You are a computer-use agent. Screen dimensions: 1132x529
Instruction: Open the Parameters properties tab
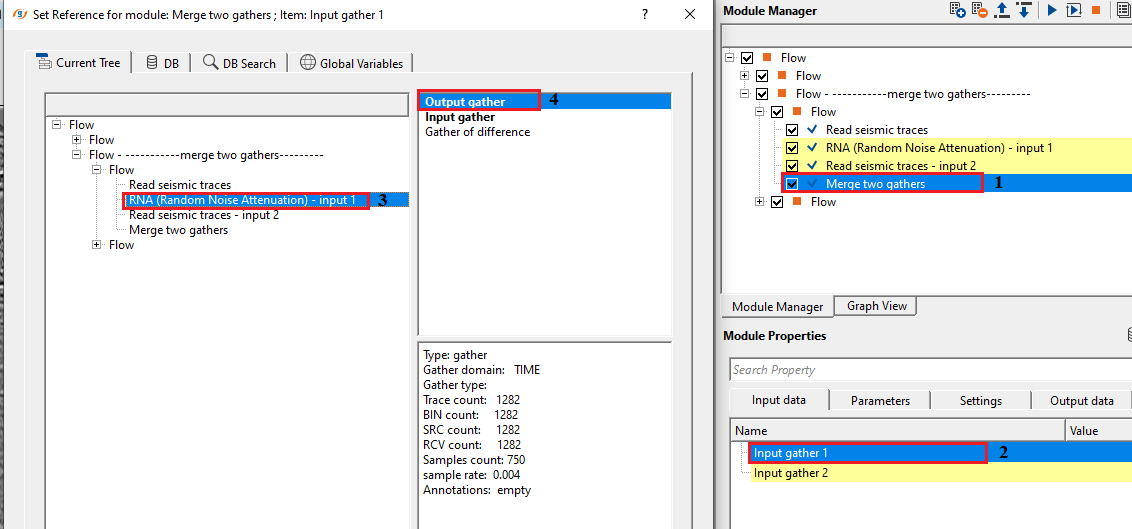click(x=880, y=401)
